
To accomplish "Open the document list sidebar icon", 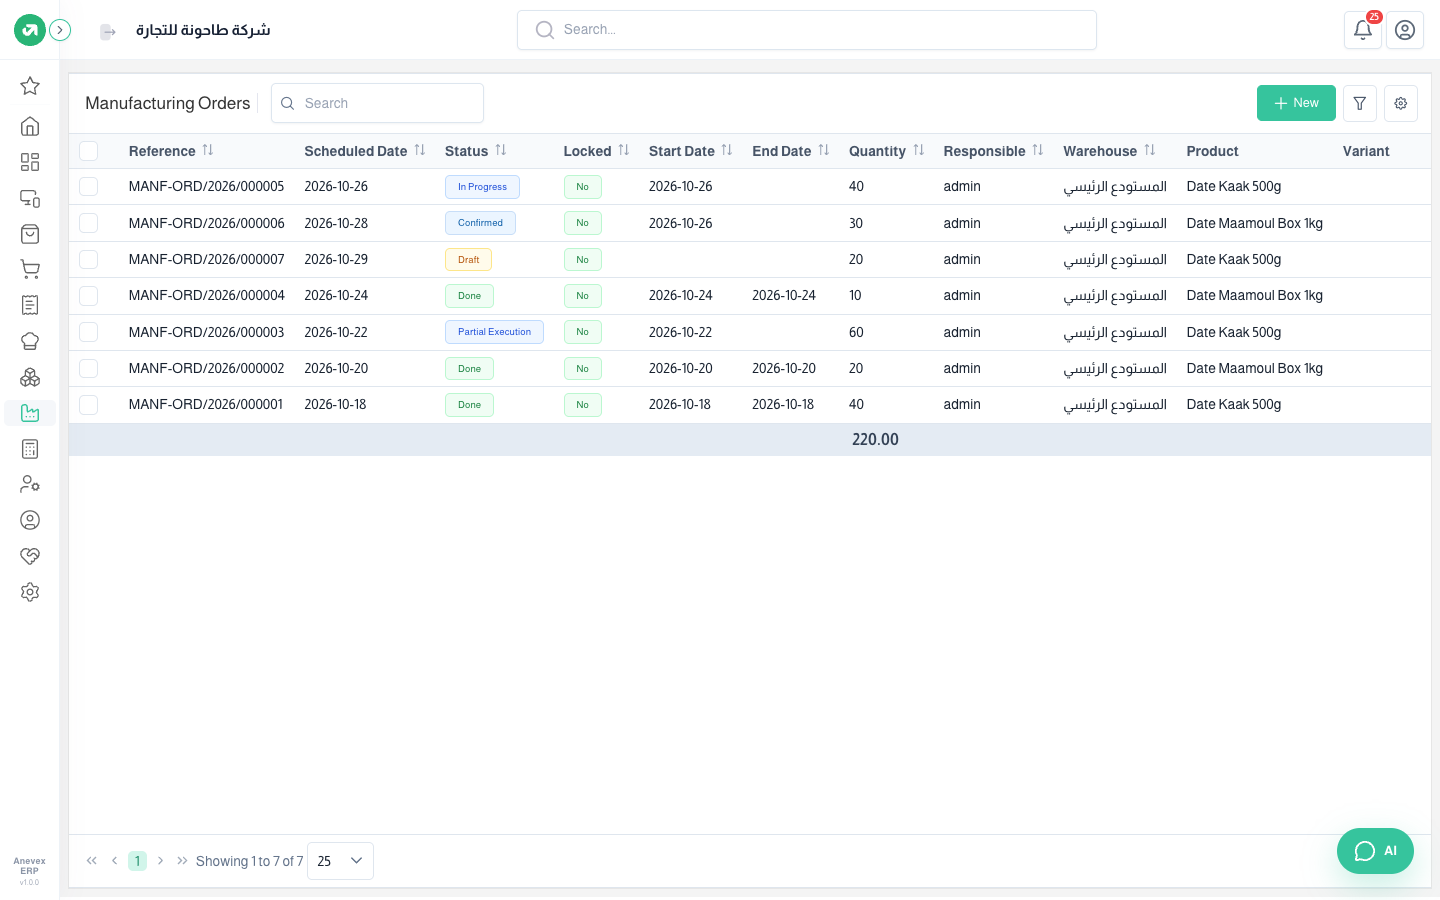I will (30, 305).
